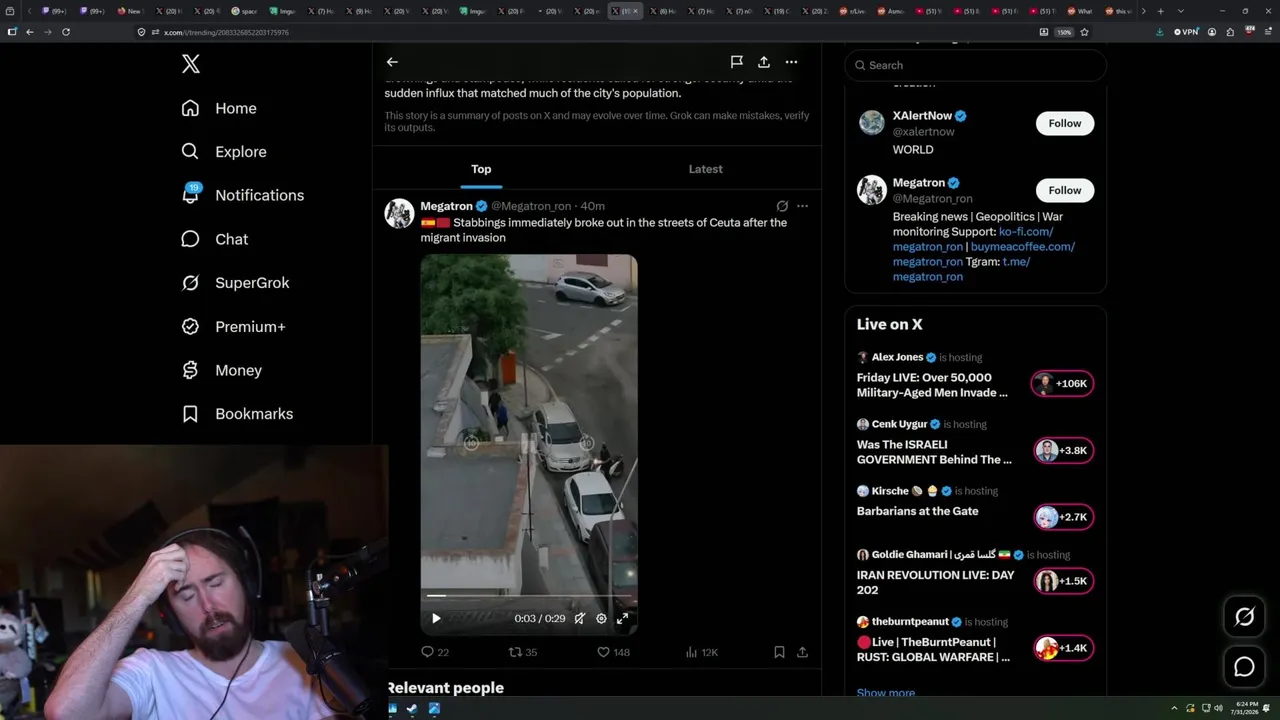Click the browser address bar URL
Viewport: 1280px width, 720px height.
coord(226,32)
